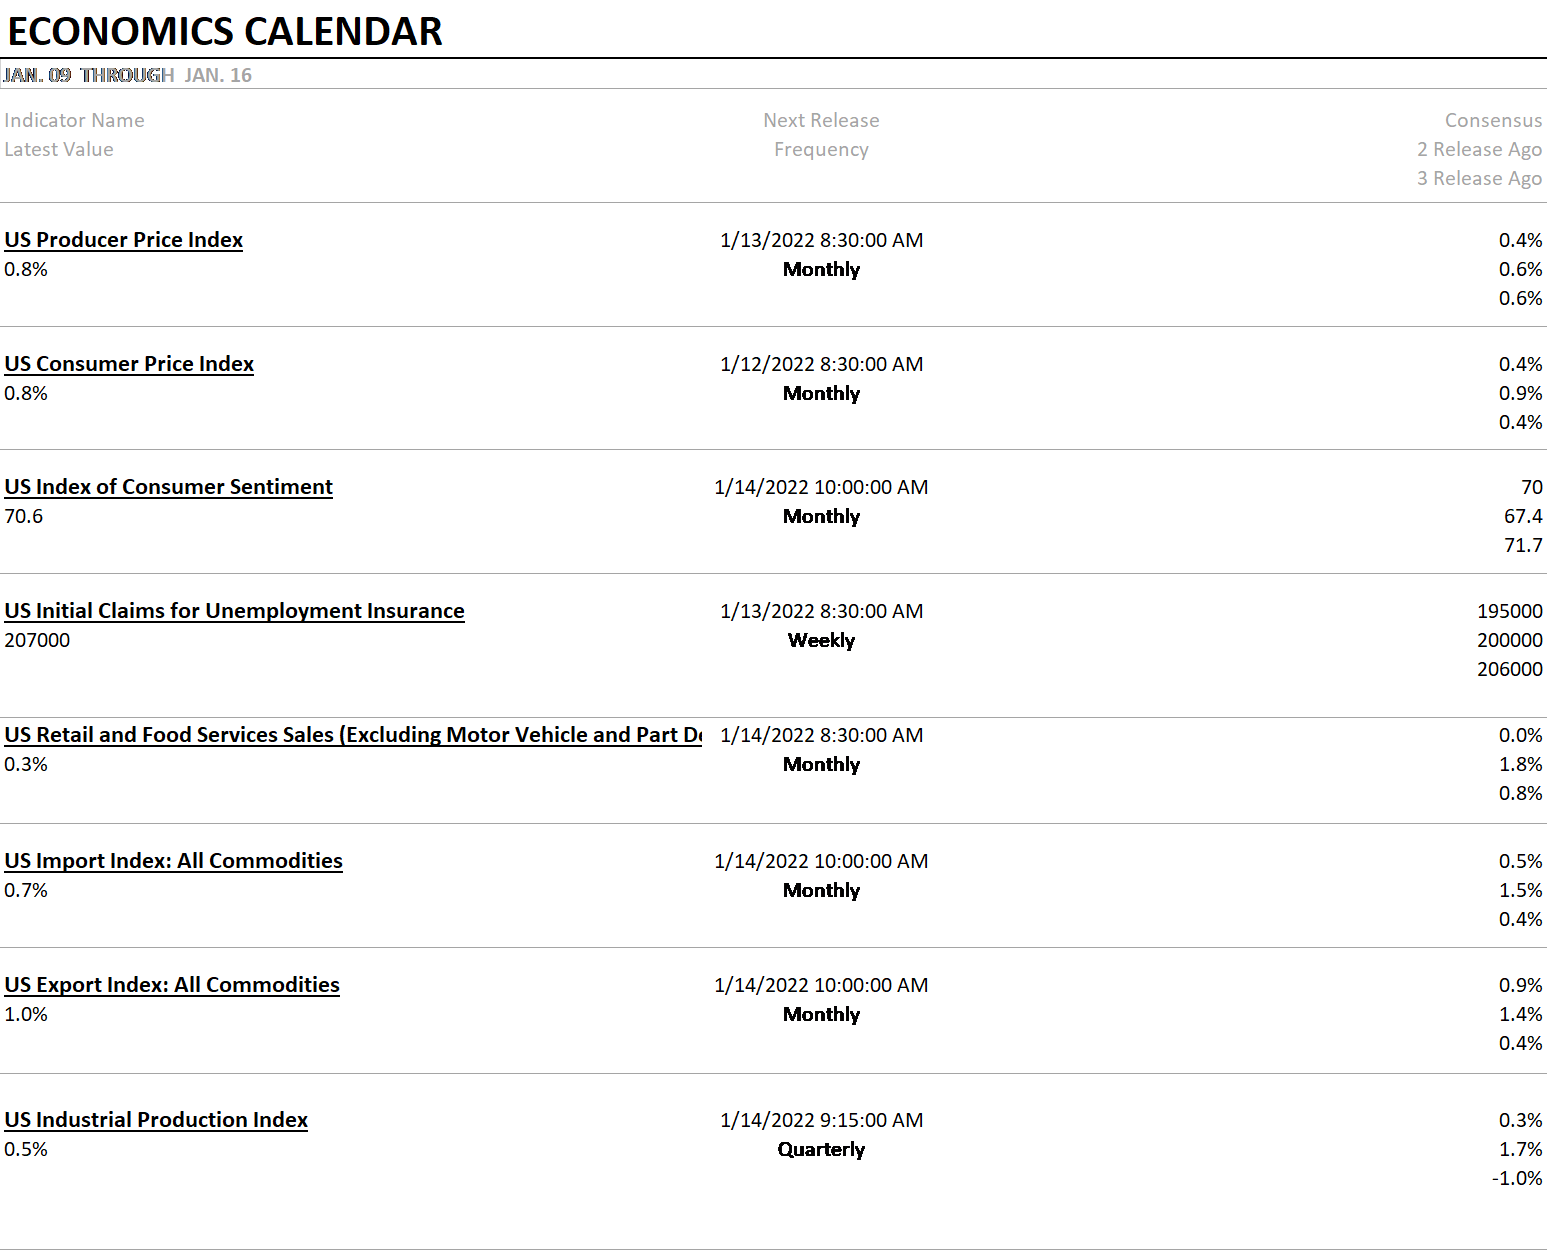Select Consumer Sentiment latest value 70.6
The height and width of the screenshot is (1251, 1548).
[24, 516]
